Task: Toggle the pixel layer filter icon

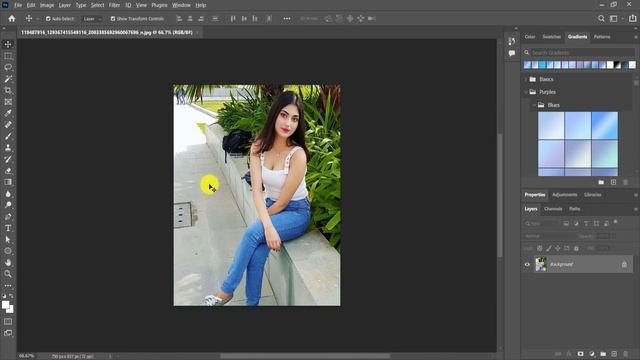Action: (x=566, y=224)
